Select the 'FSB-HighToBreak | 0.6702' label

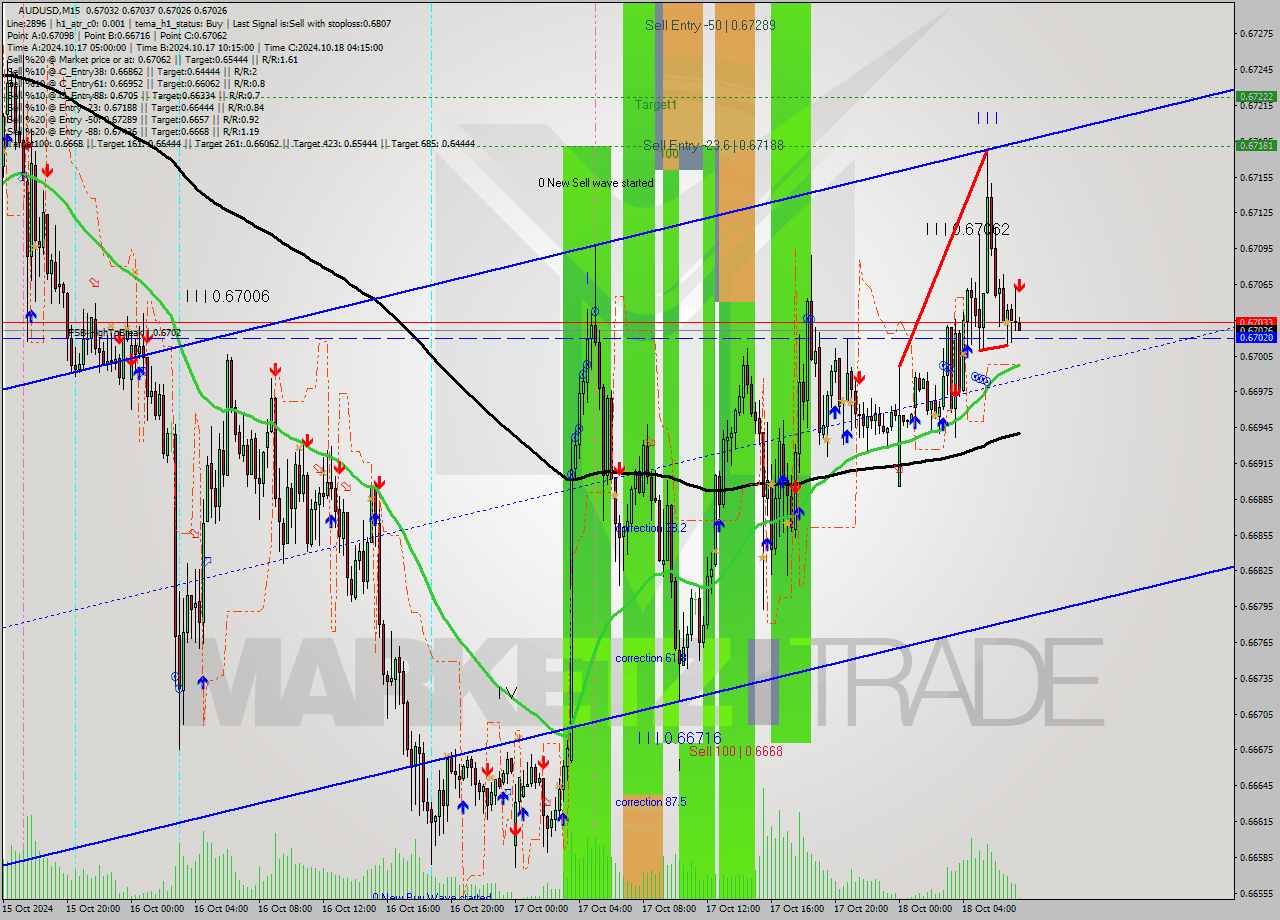click(x=124, y=333)
